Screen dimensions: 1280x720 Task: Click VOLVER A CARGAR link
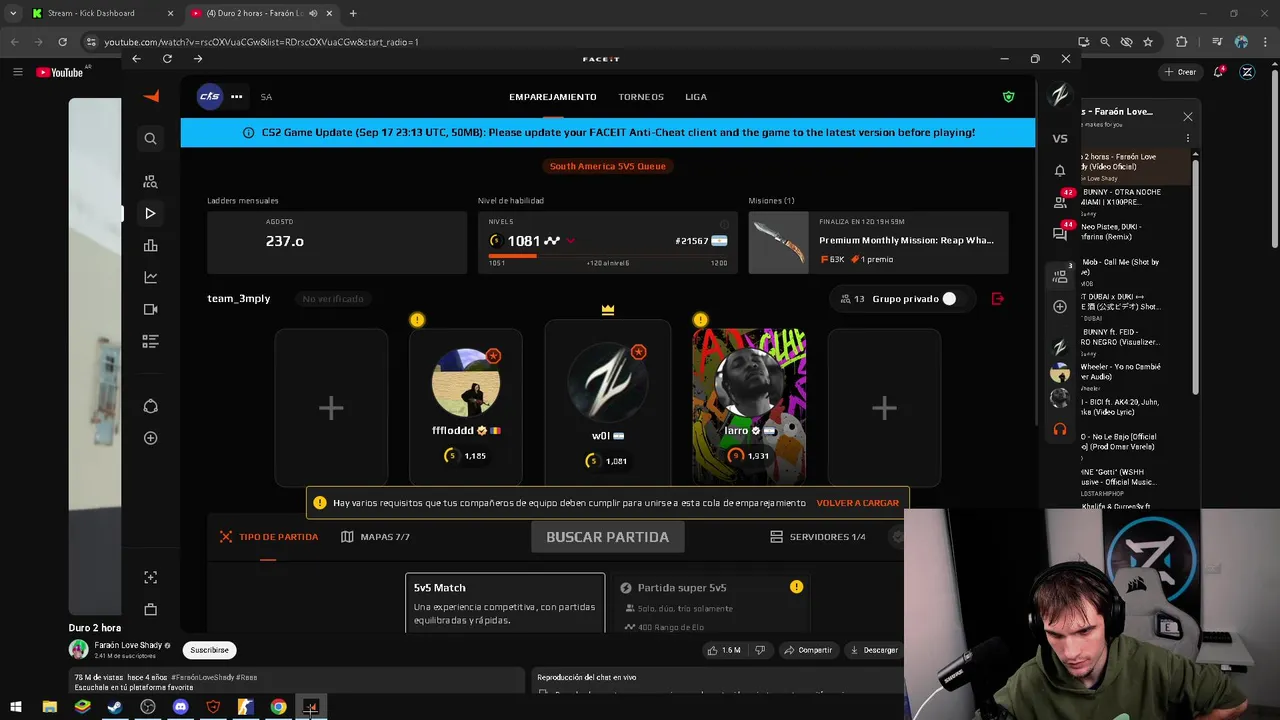point(857,503)
